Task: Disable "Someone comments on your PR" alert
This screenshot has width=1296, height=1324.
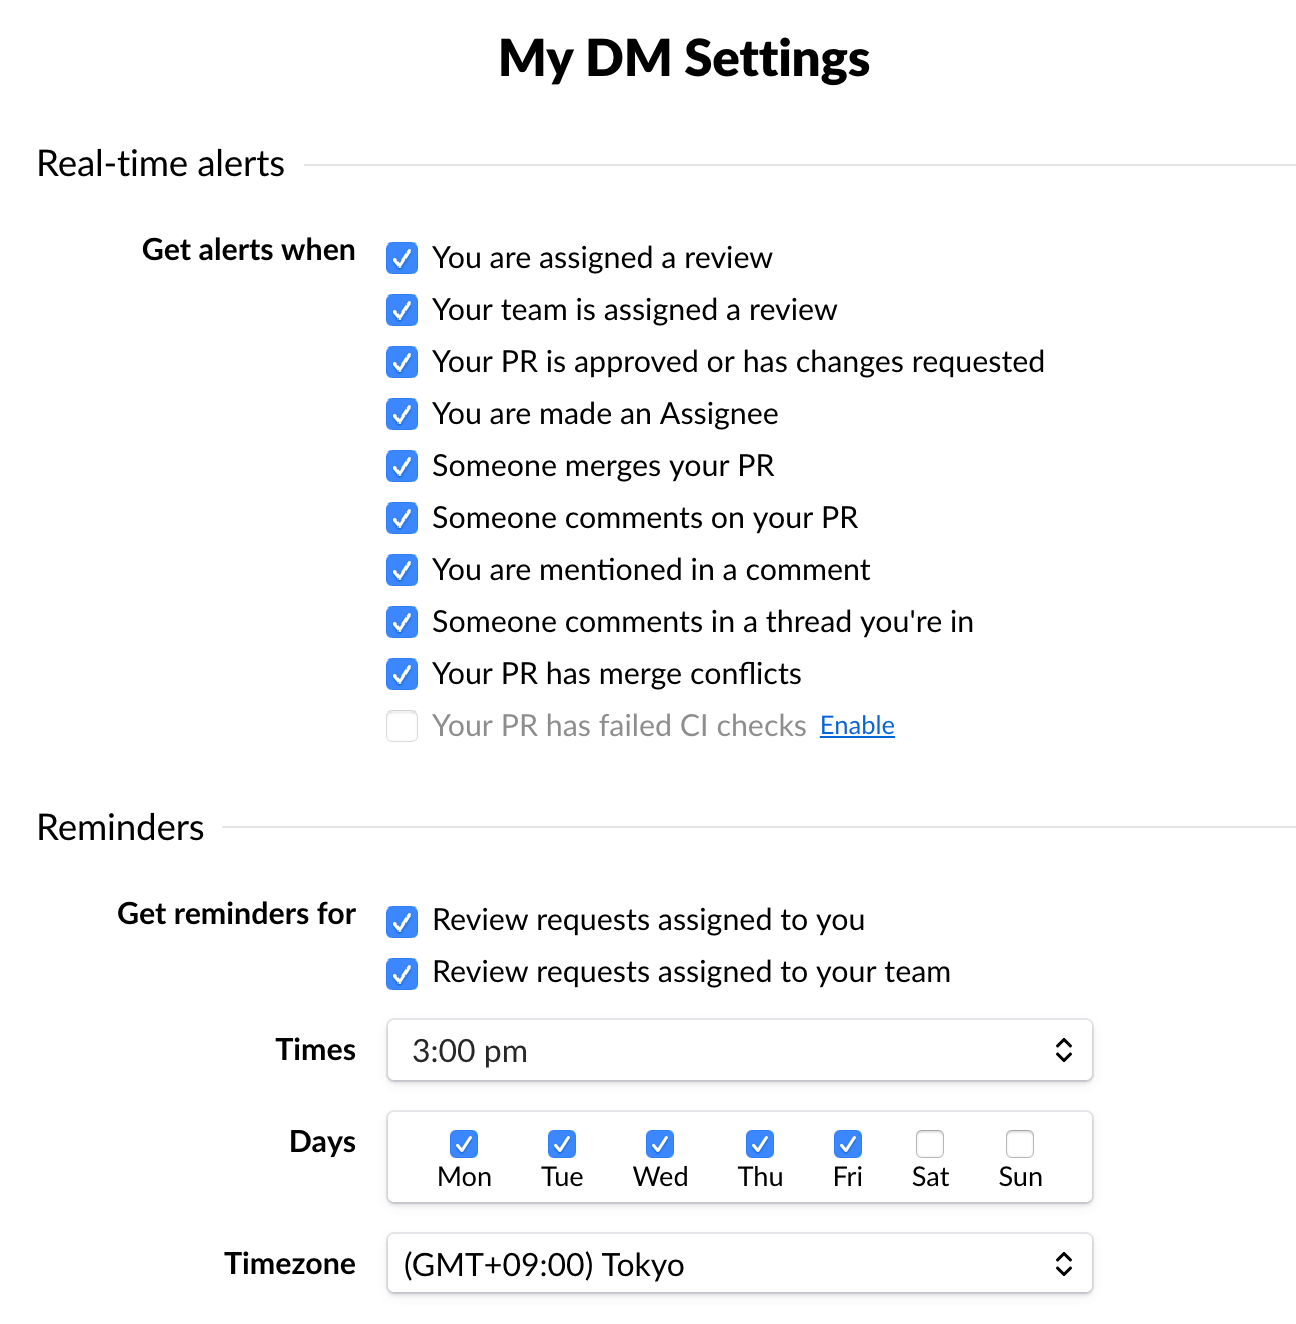Action: [402, 518]
